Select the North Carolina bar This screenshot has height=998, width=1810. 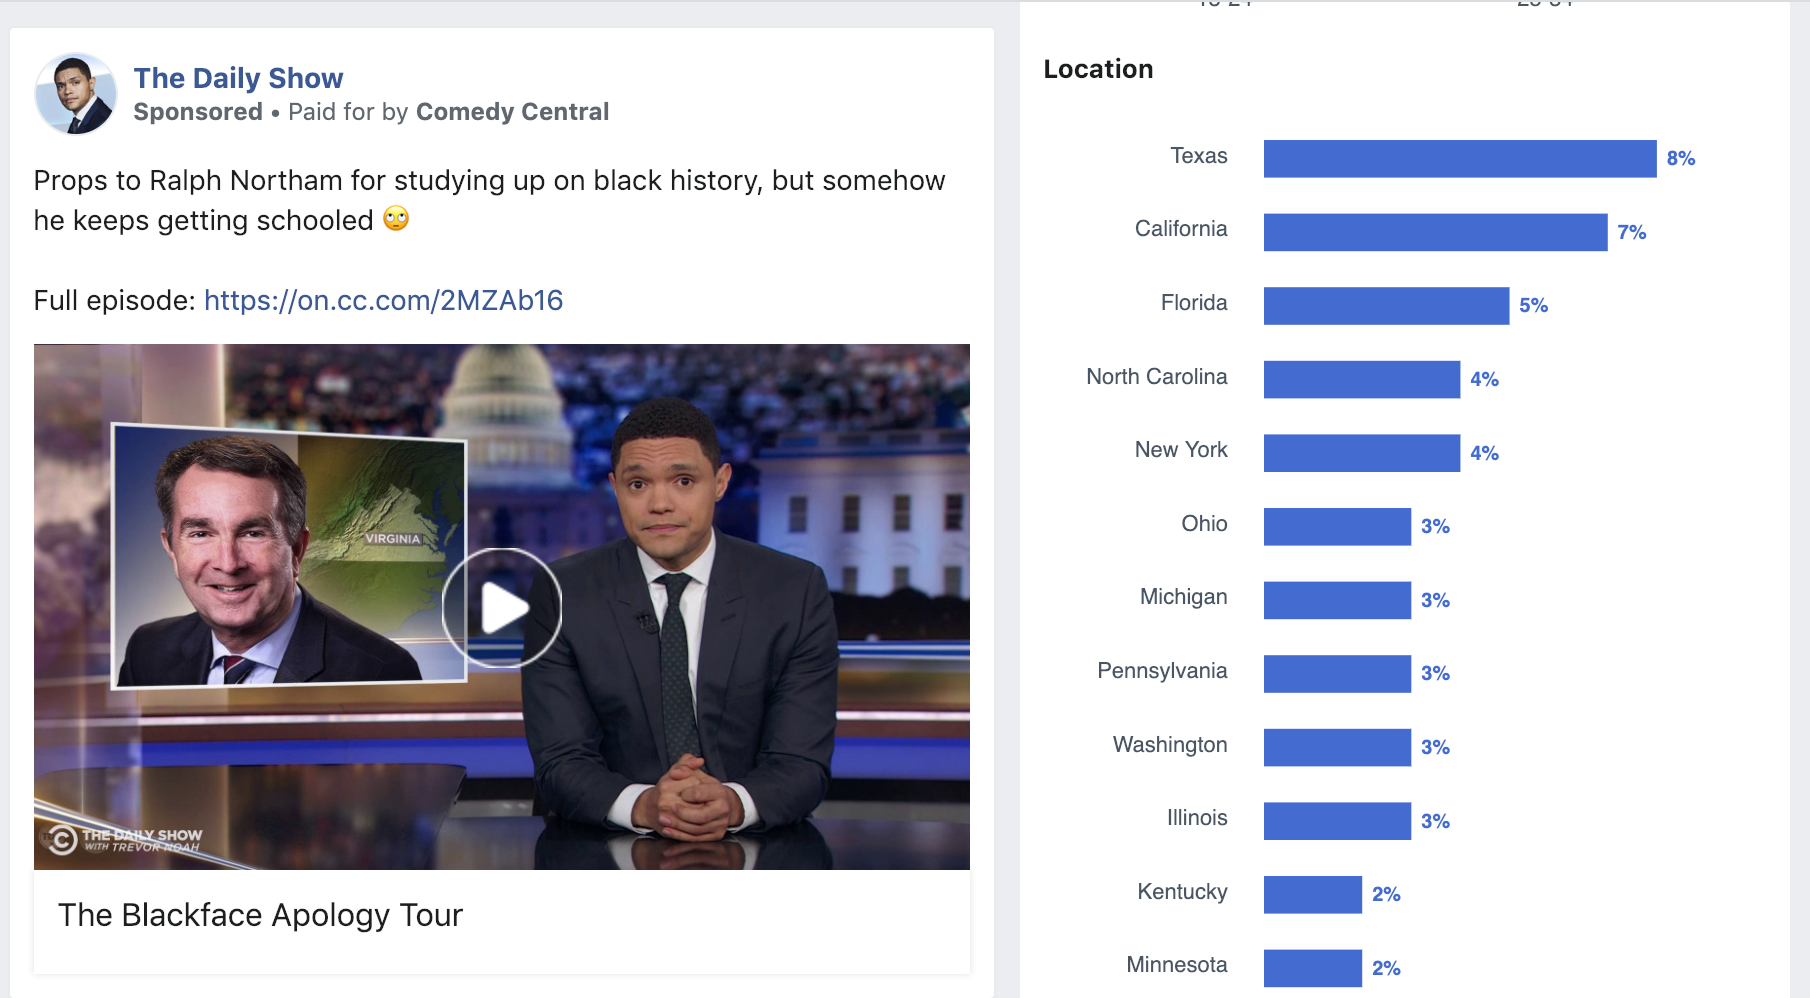1361,379
